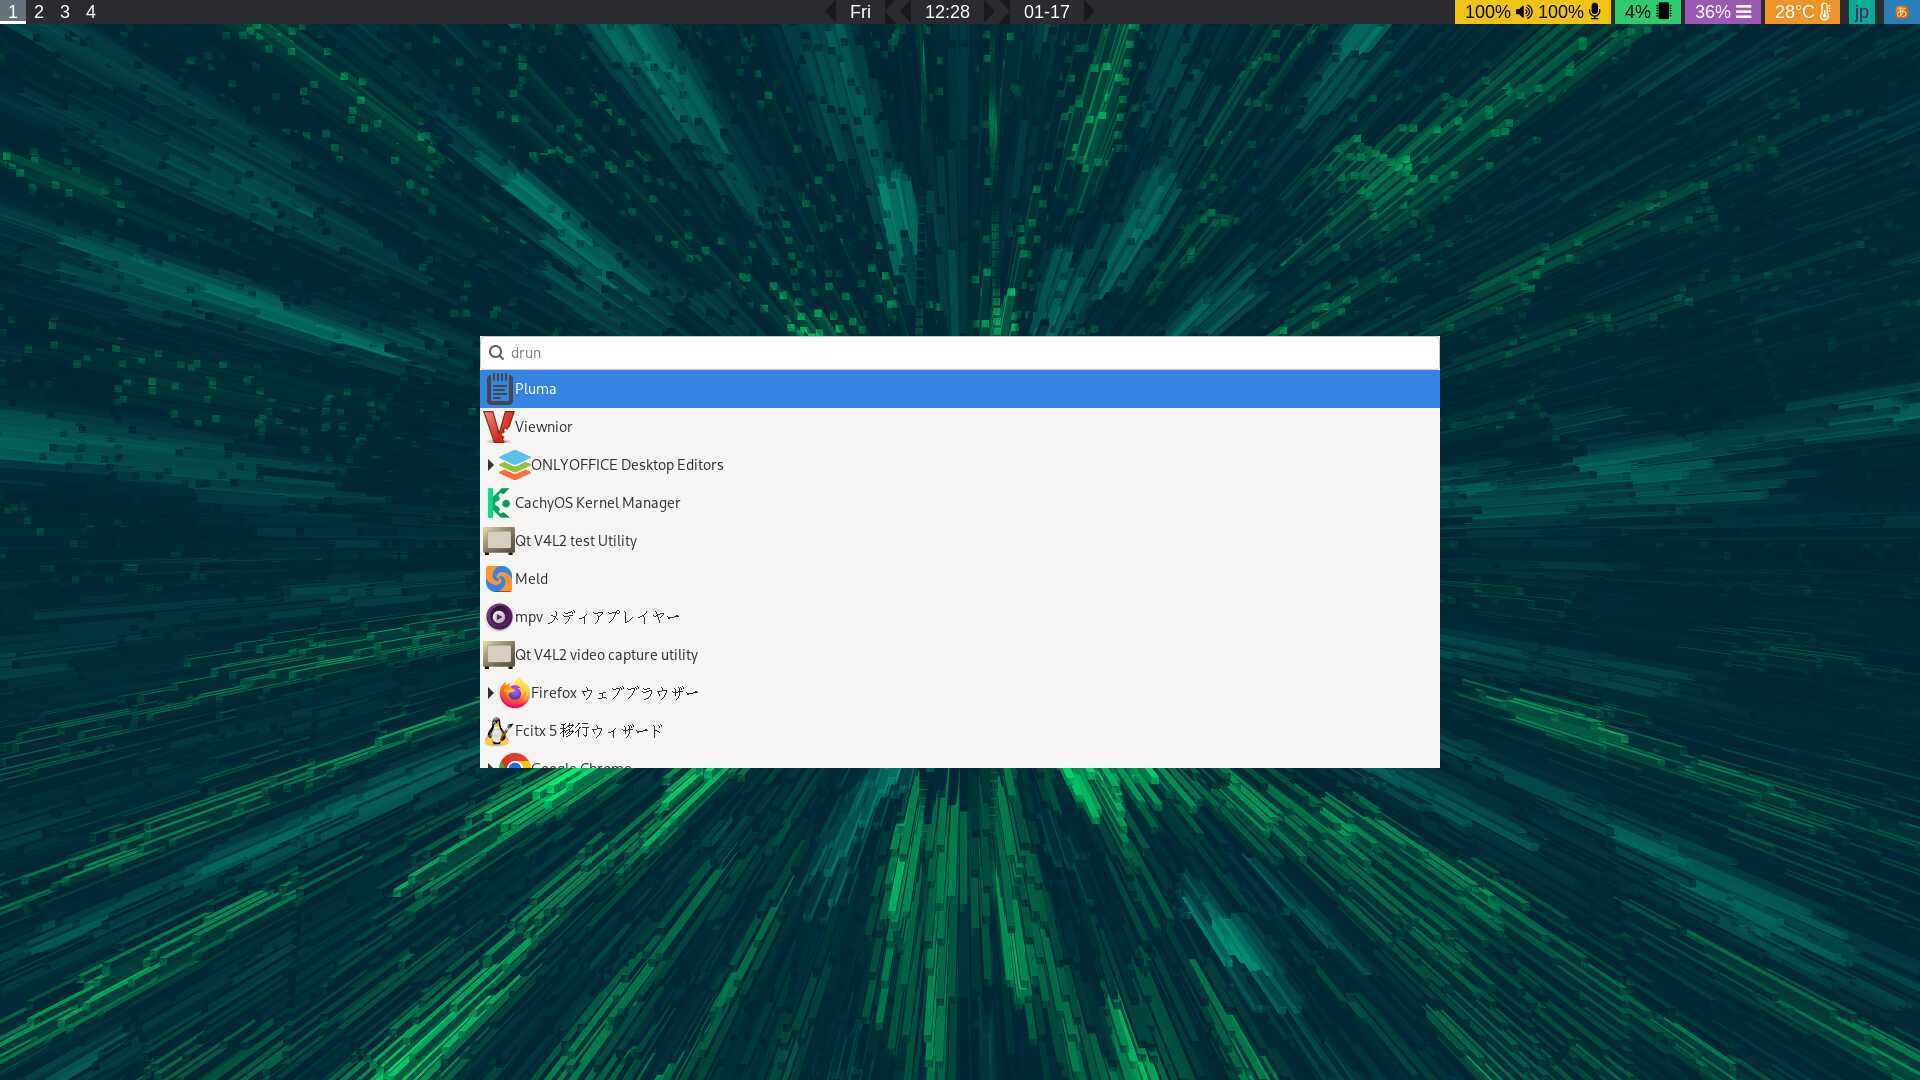Viewport: 1920px width, 1080px height.
Task: Click the Pluma text editor icon
Action: pyautogui.click(x=499, y=389)
